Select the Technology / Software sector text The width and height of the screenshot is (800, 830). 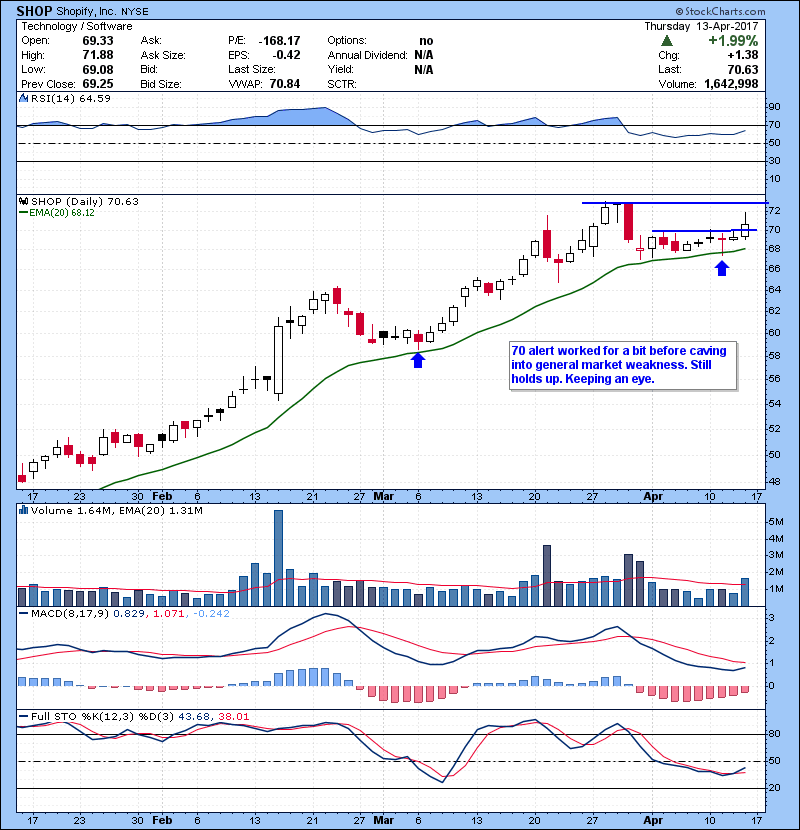pyautogui.click(x=77, y=26)
